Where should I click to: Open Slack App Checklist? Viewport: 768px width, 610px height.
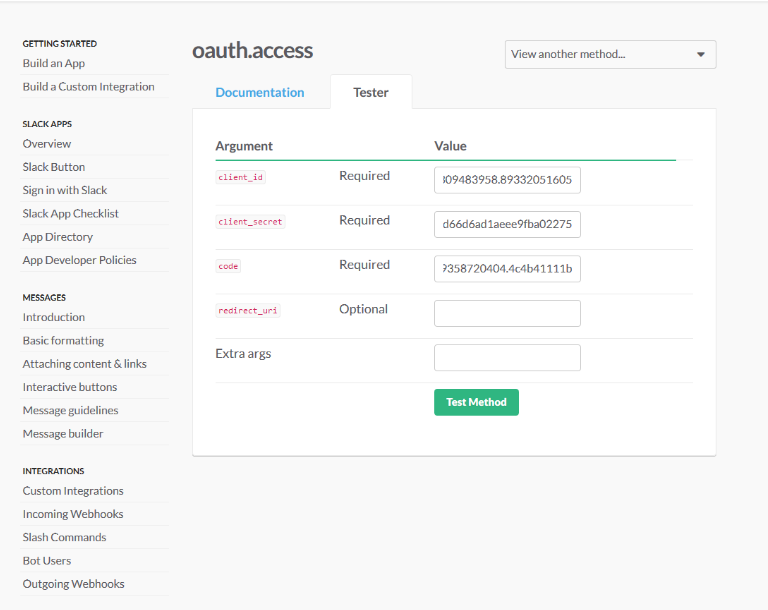[71, 214]
